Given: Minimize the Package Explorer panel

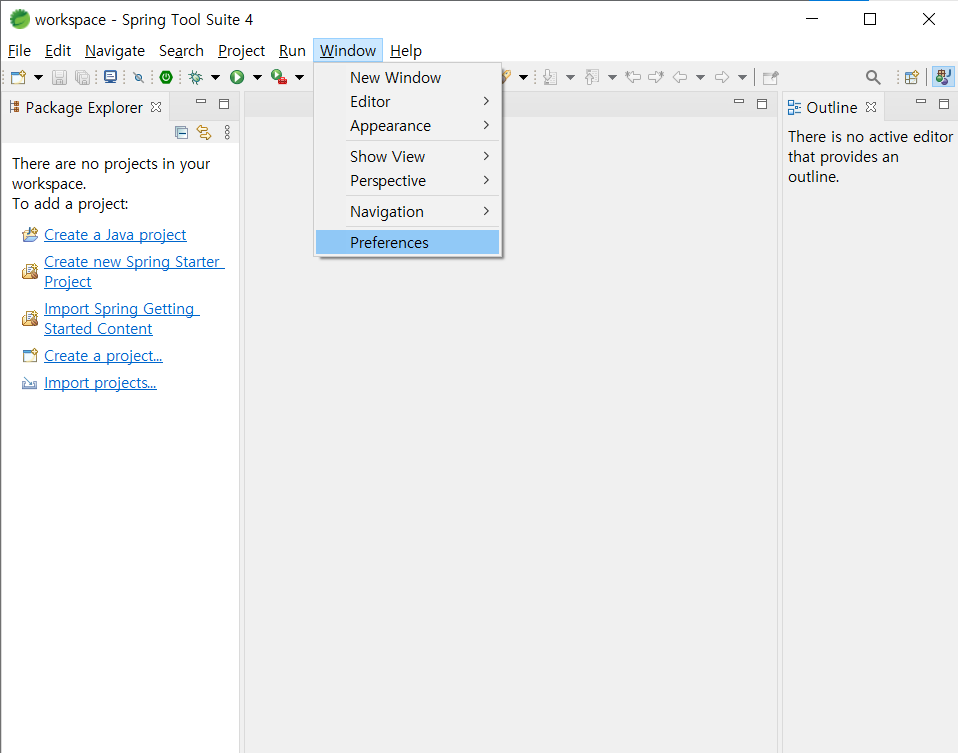Looking at the screenshot, I should pyautogui.click(x=201, y=102).
